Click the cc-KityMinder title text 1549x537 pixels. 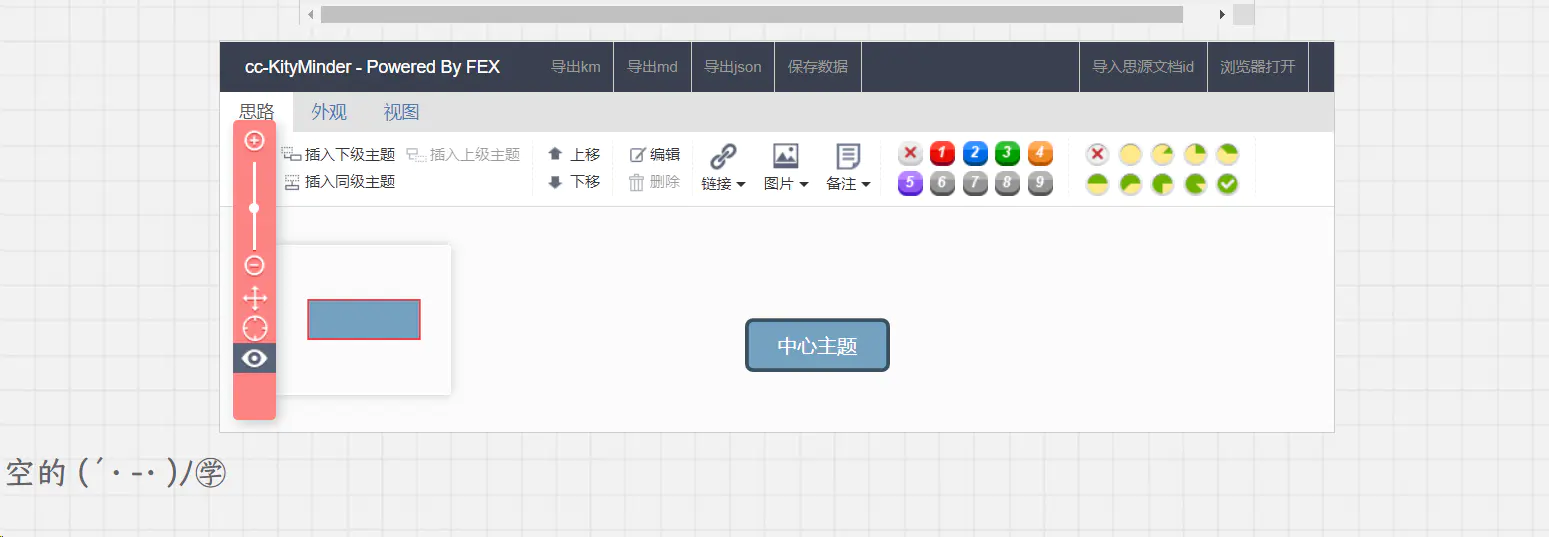pyautogui.click(x=372, y=67)
